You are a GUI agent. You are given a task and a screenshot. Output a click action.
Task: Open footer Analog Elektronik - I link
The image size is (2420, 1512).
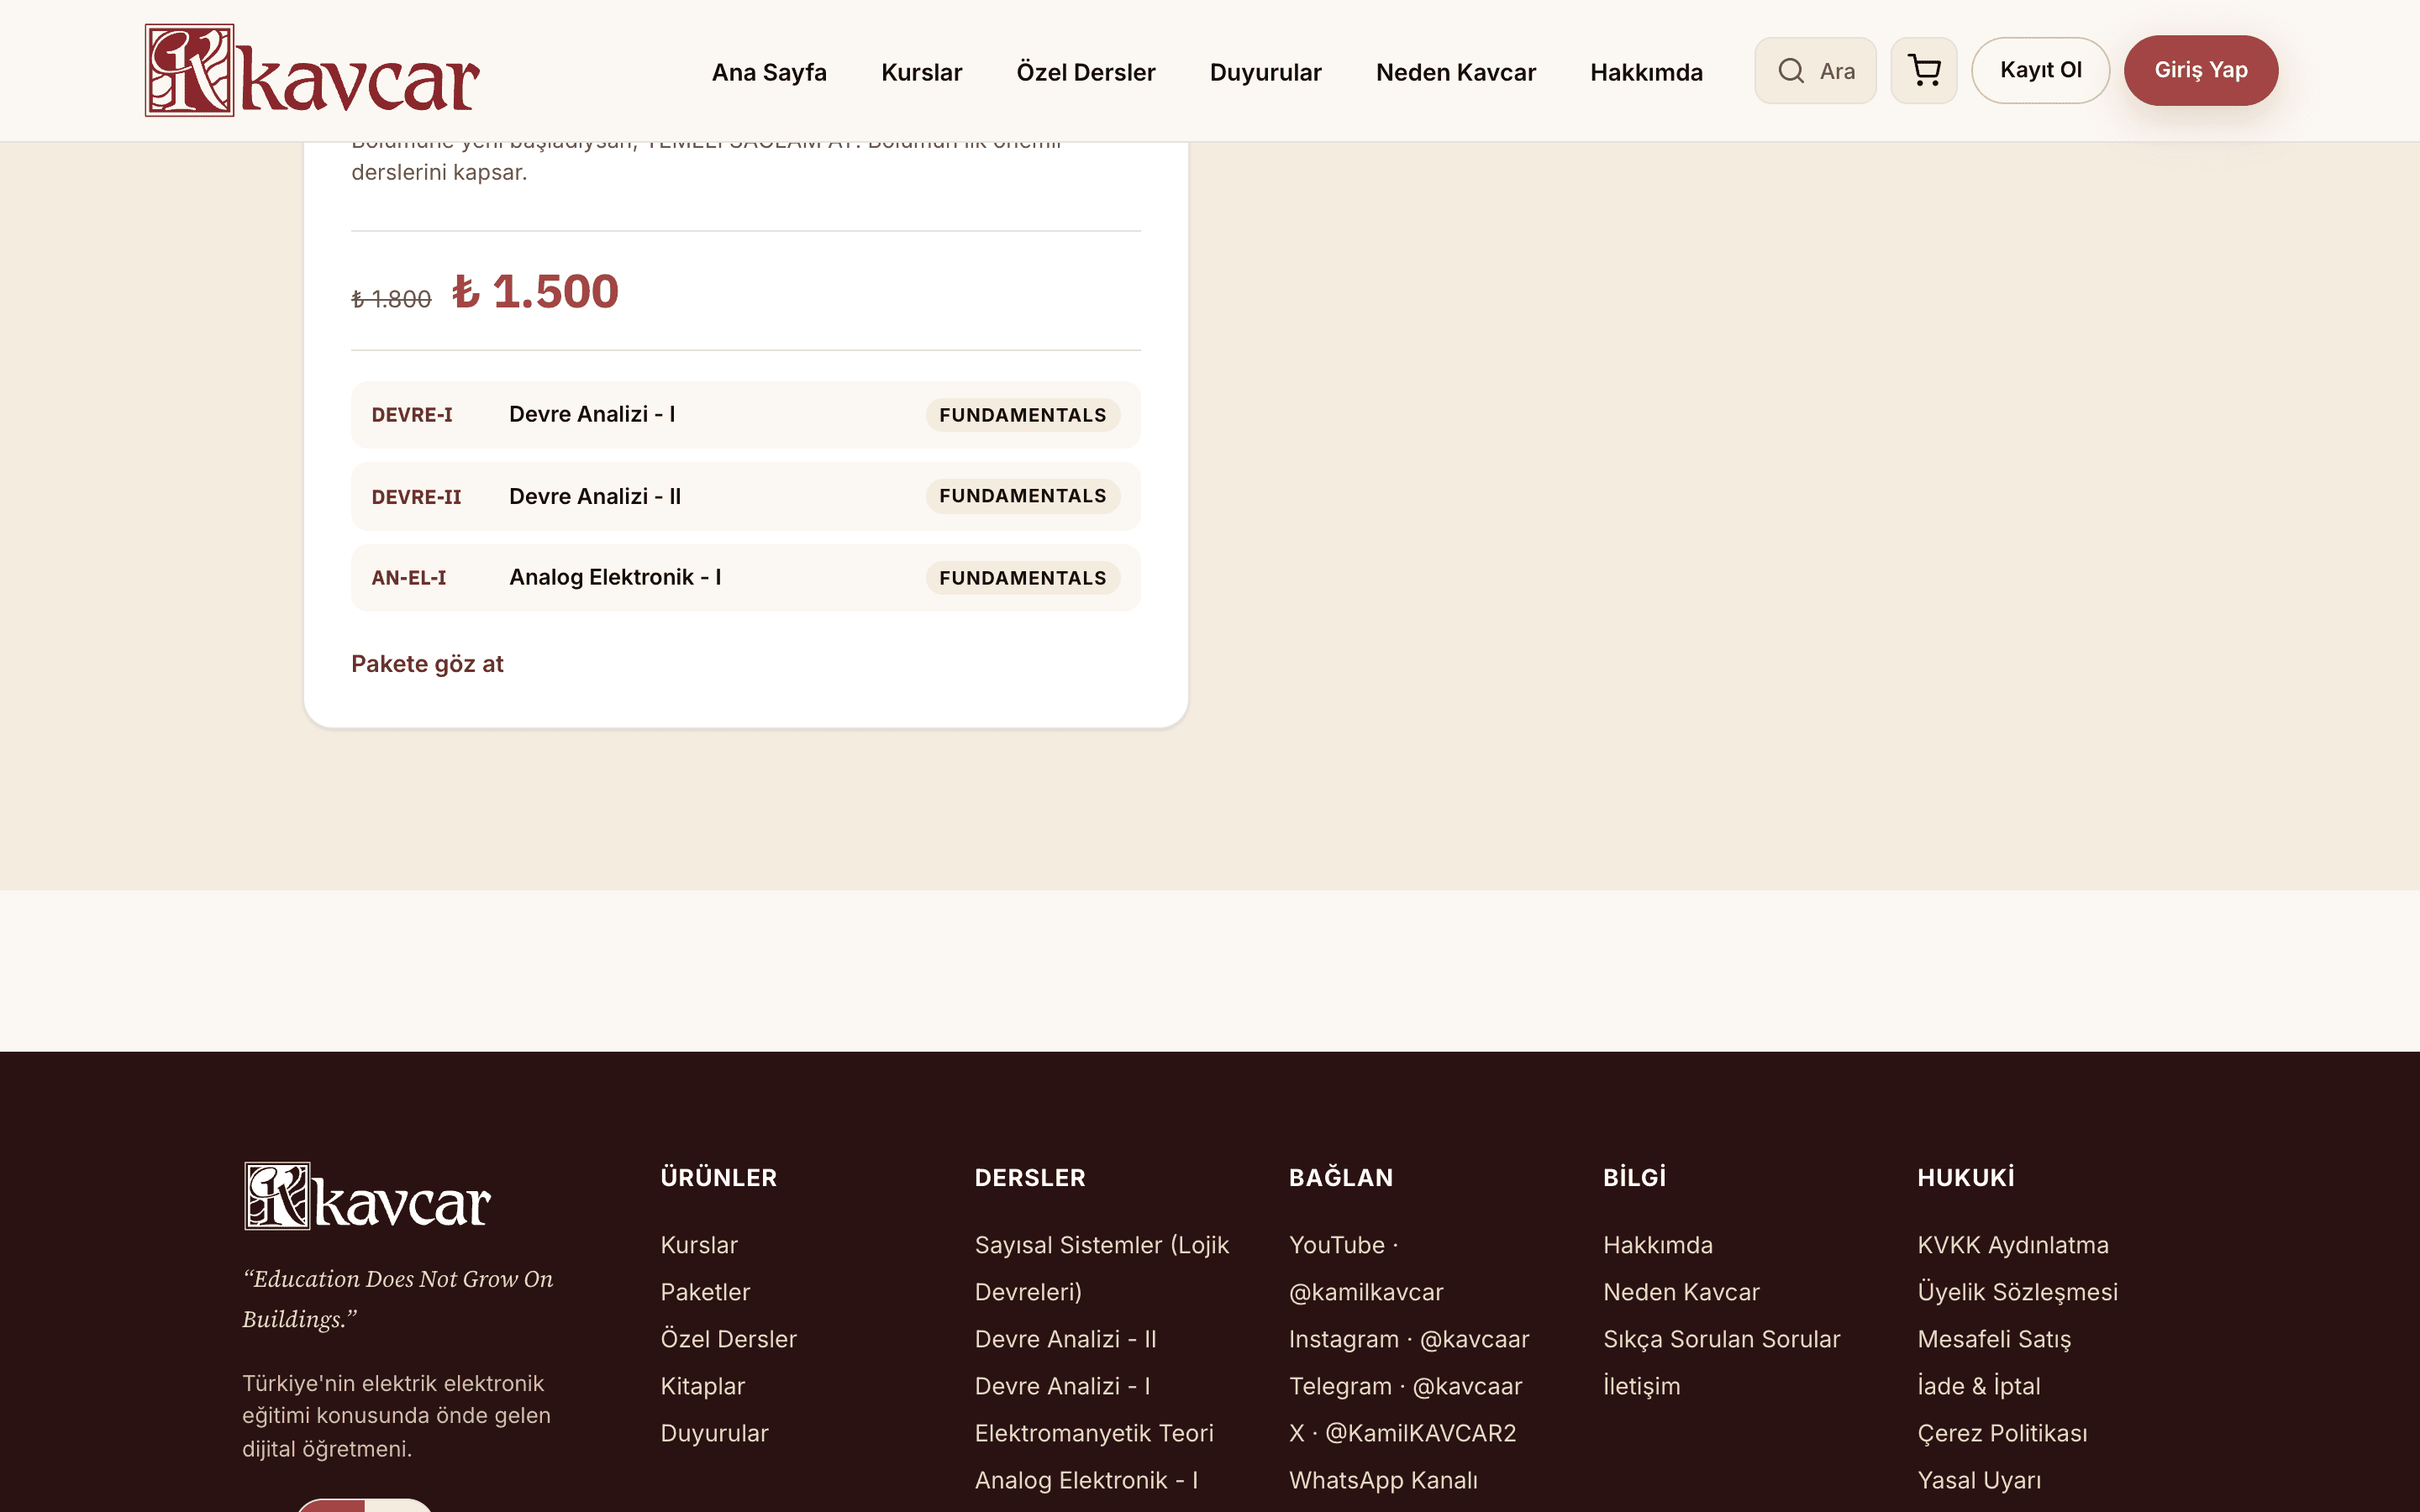(1086, 1480)
